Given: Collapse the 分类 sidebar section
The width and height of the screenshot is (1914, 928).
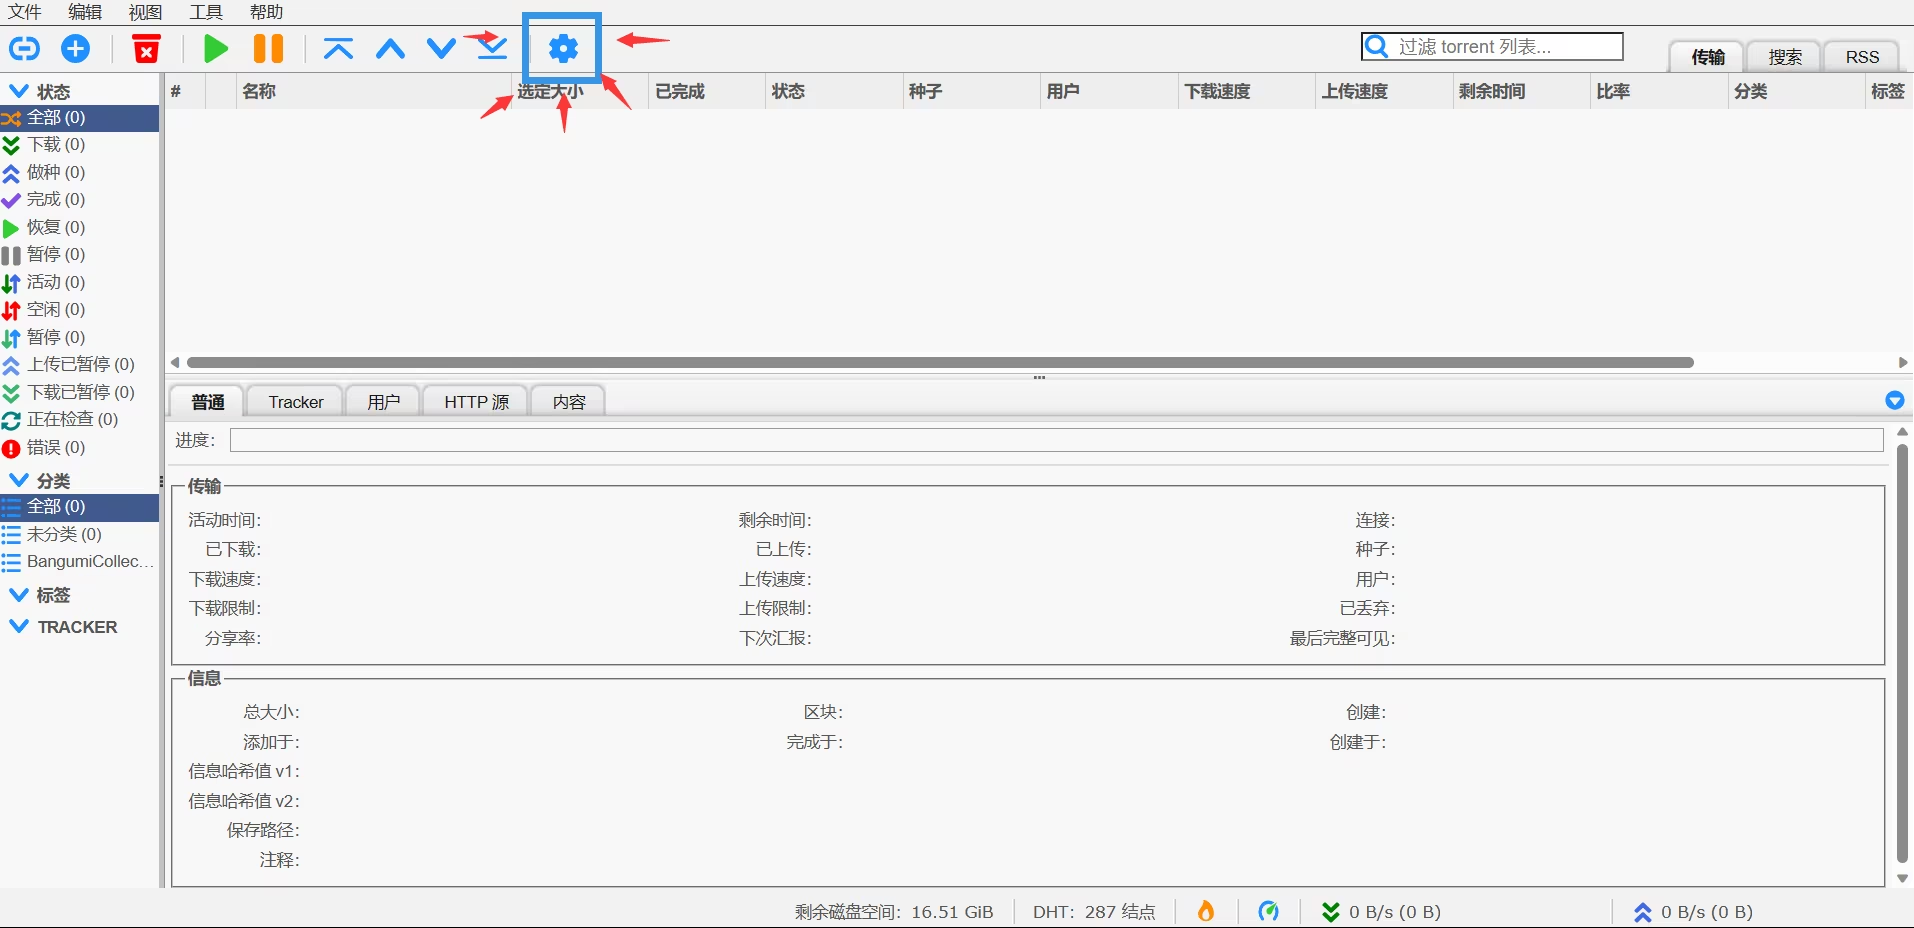Looking at the screenshot, I should tap(19, 480).
